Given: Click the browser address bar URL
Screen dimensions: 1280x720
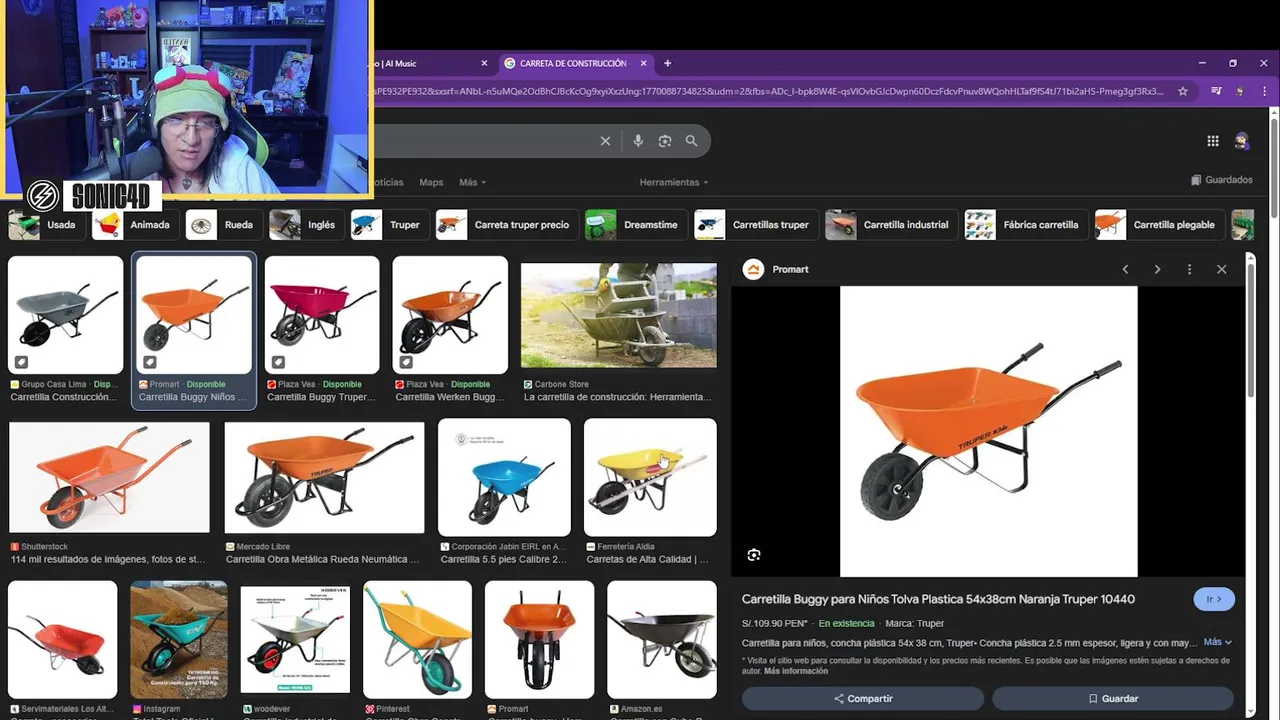Looking at the screenshot, I should point(768,91).
